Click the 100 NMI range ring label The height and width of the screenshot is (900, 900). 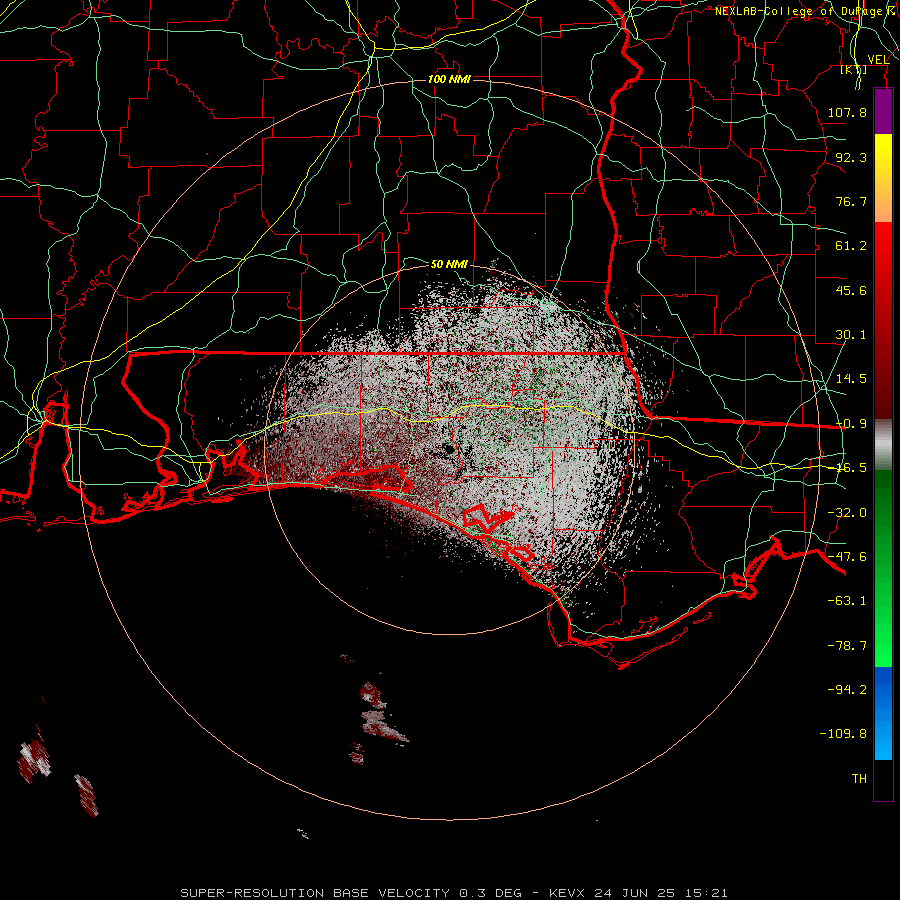tap(449, 79)
